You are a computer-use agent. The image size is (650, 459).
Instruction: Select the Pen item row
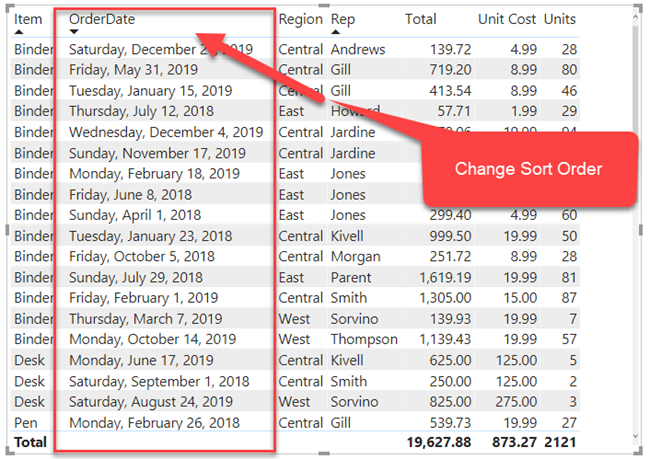pyautogui.click(x=295, y=423)
